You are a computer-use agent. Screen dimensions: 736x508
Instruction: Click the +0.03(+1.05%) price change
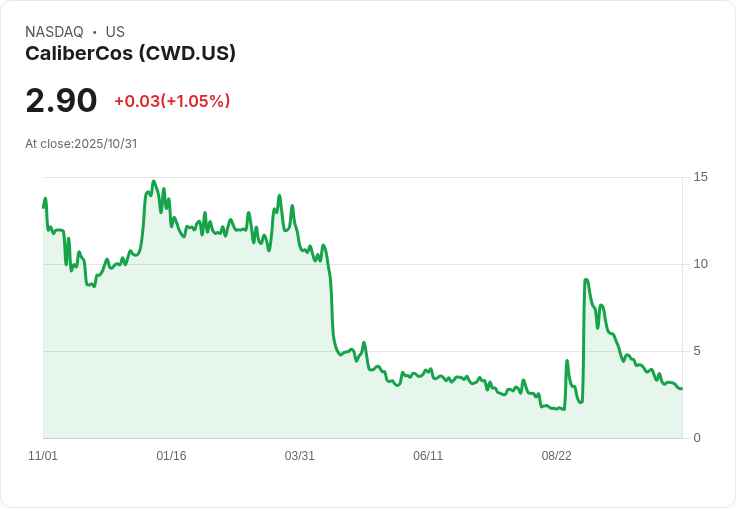coord(172,101)
